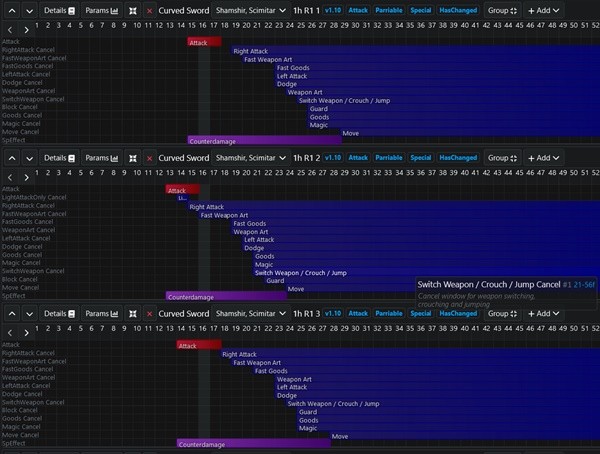Click the move-up arrow in 1h R1 1 toolbar

(x=8, y=10)
